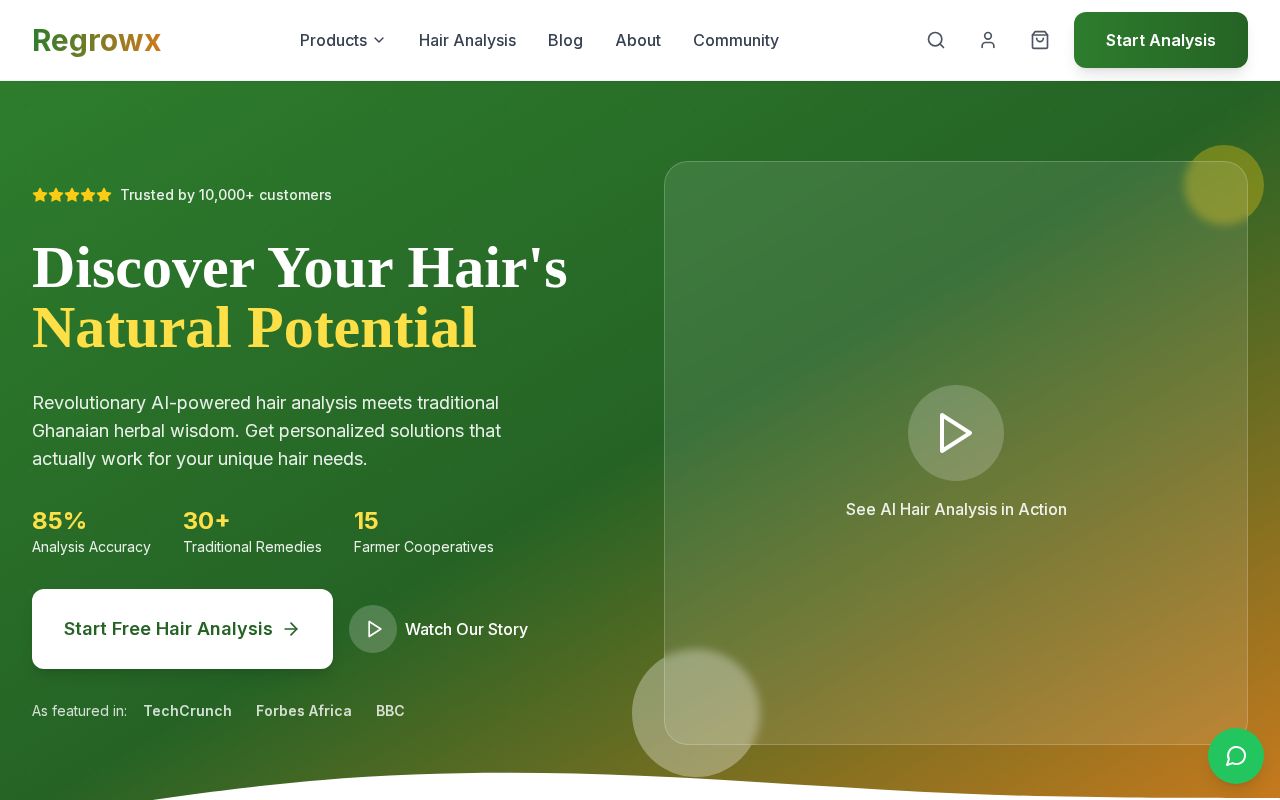The height and width of the screenshot is (800, 1280).
Task: Click the 30+ Traditional Remedies stat
Action: (252, 532)
